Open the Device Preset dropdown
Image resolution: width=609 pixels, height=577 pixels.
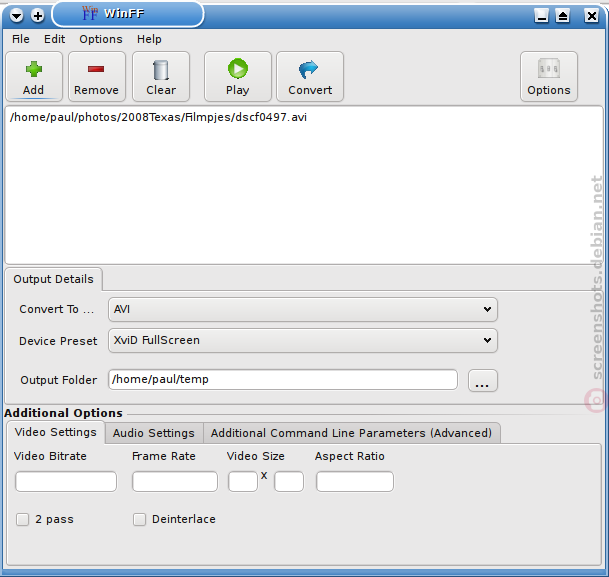[x=303, y=341]
